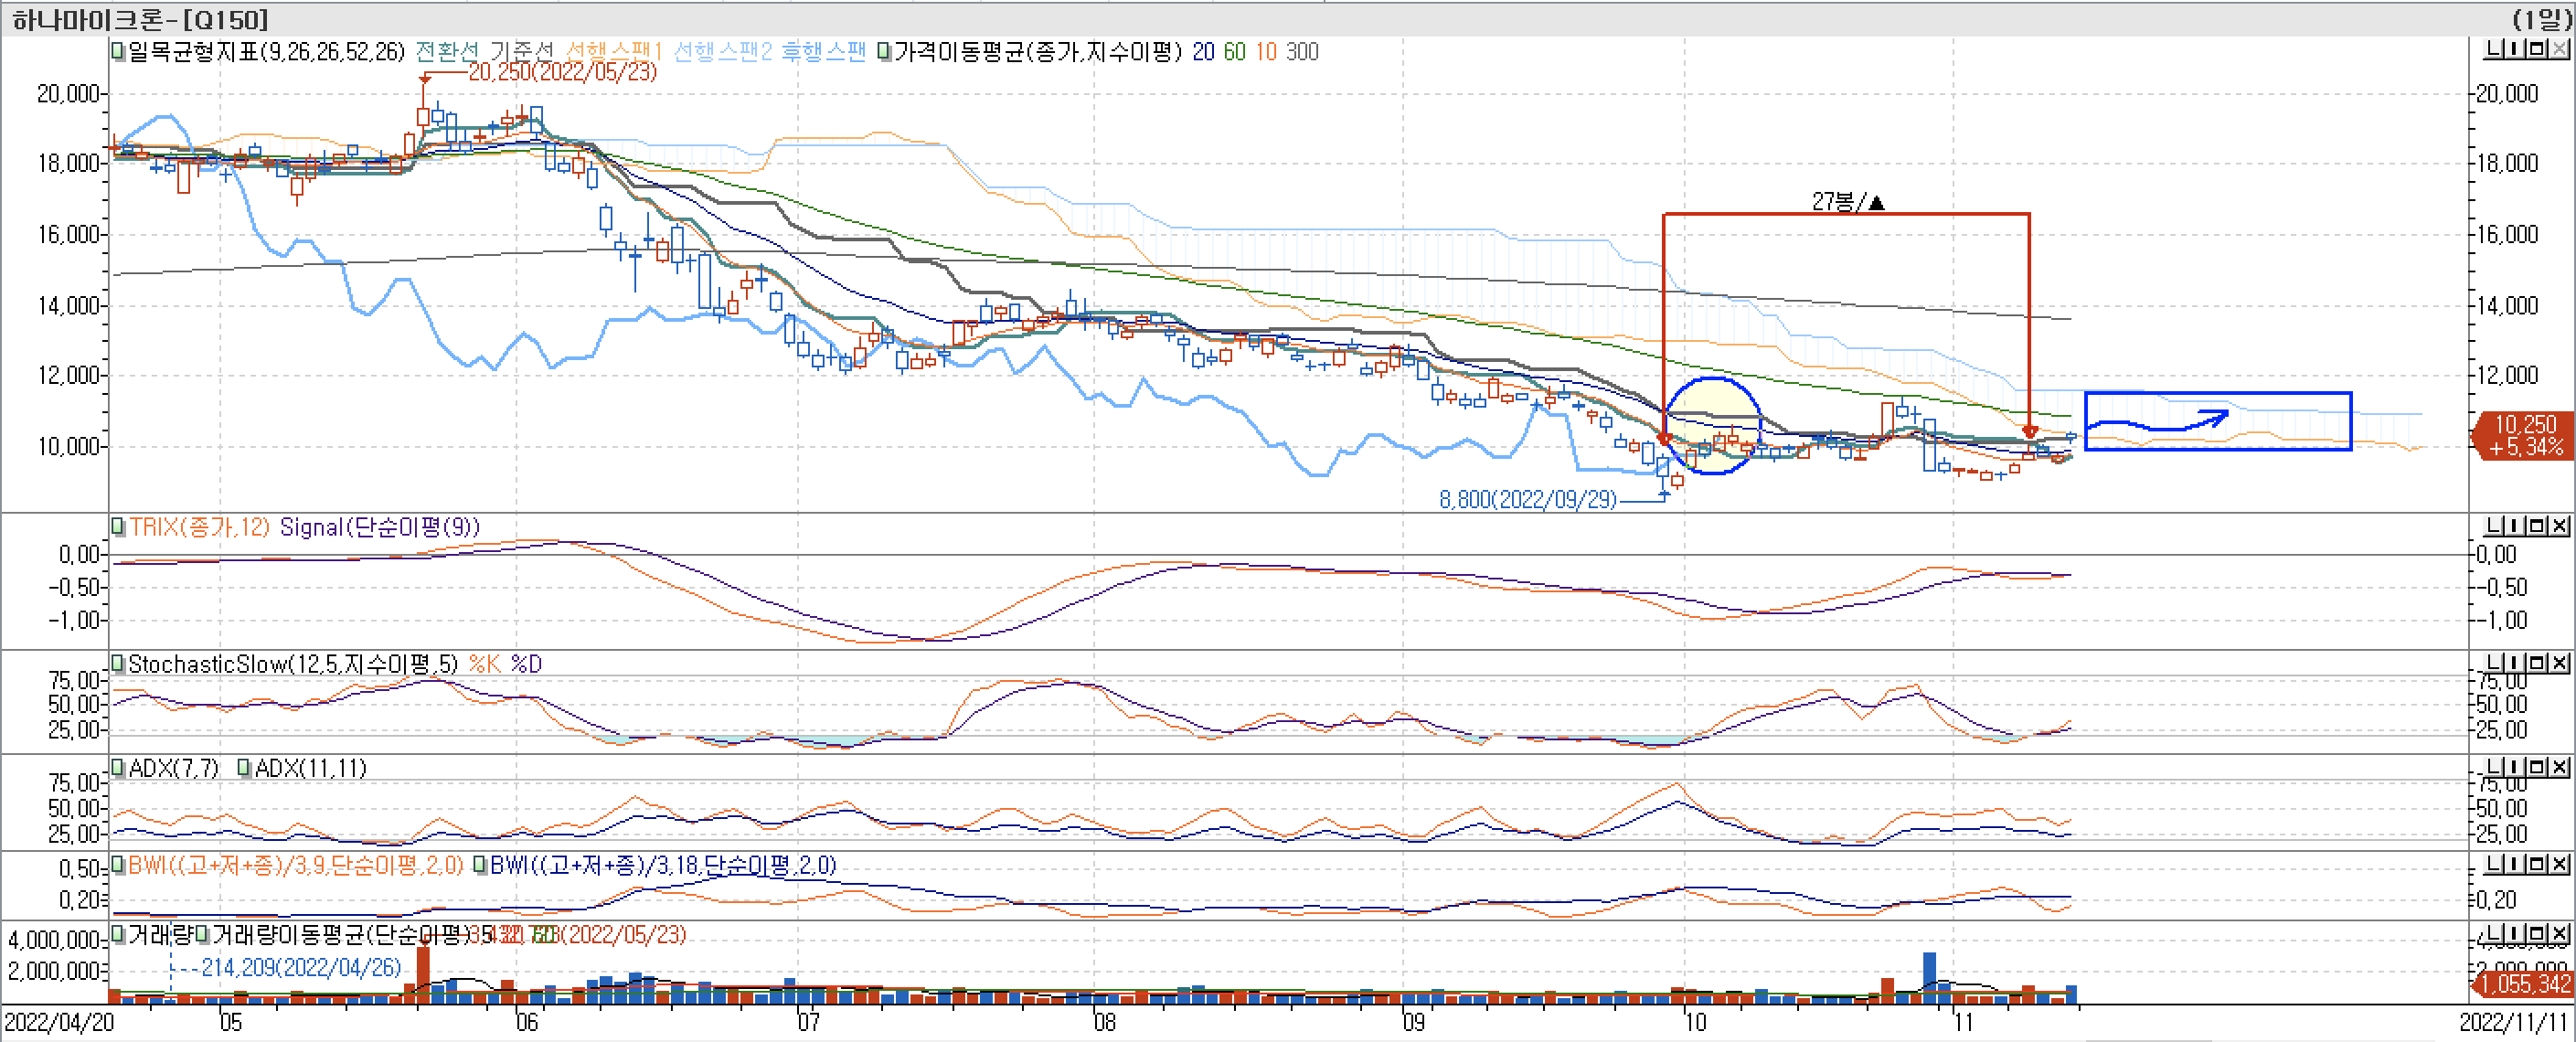
Task: Close the ADX indicator panel
Action: [2560, 767]
